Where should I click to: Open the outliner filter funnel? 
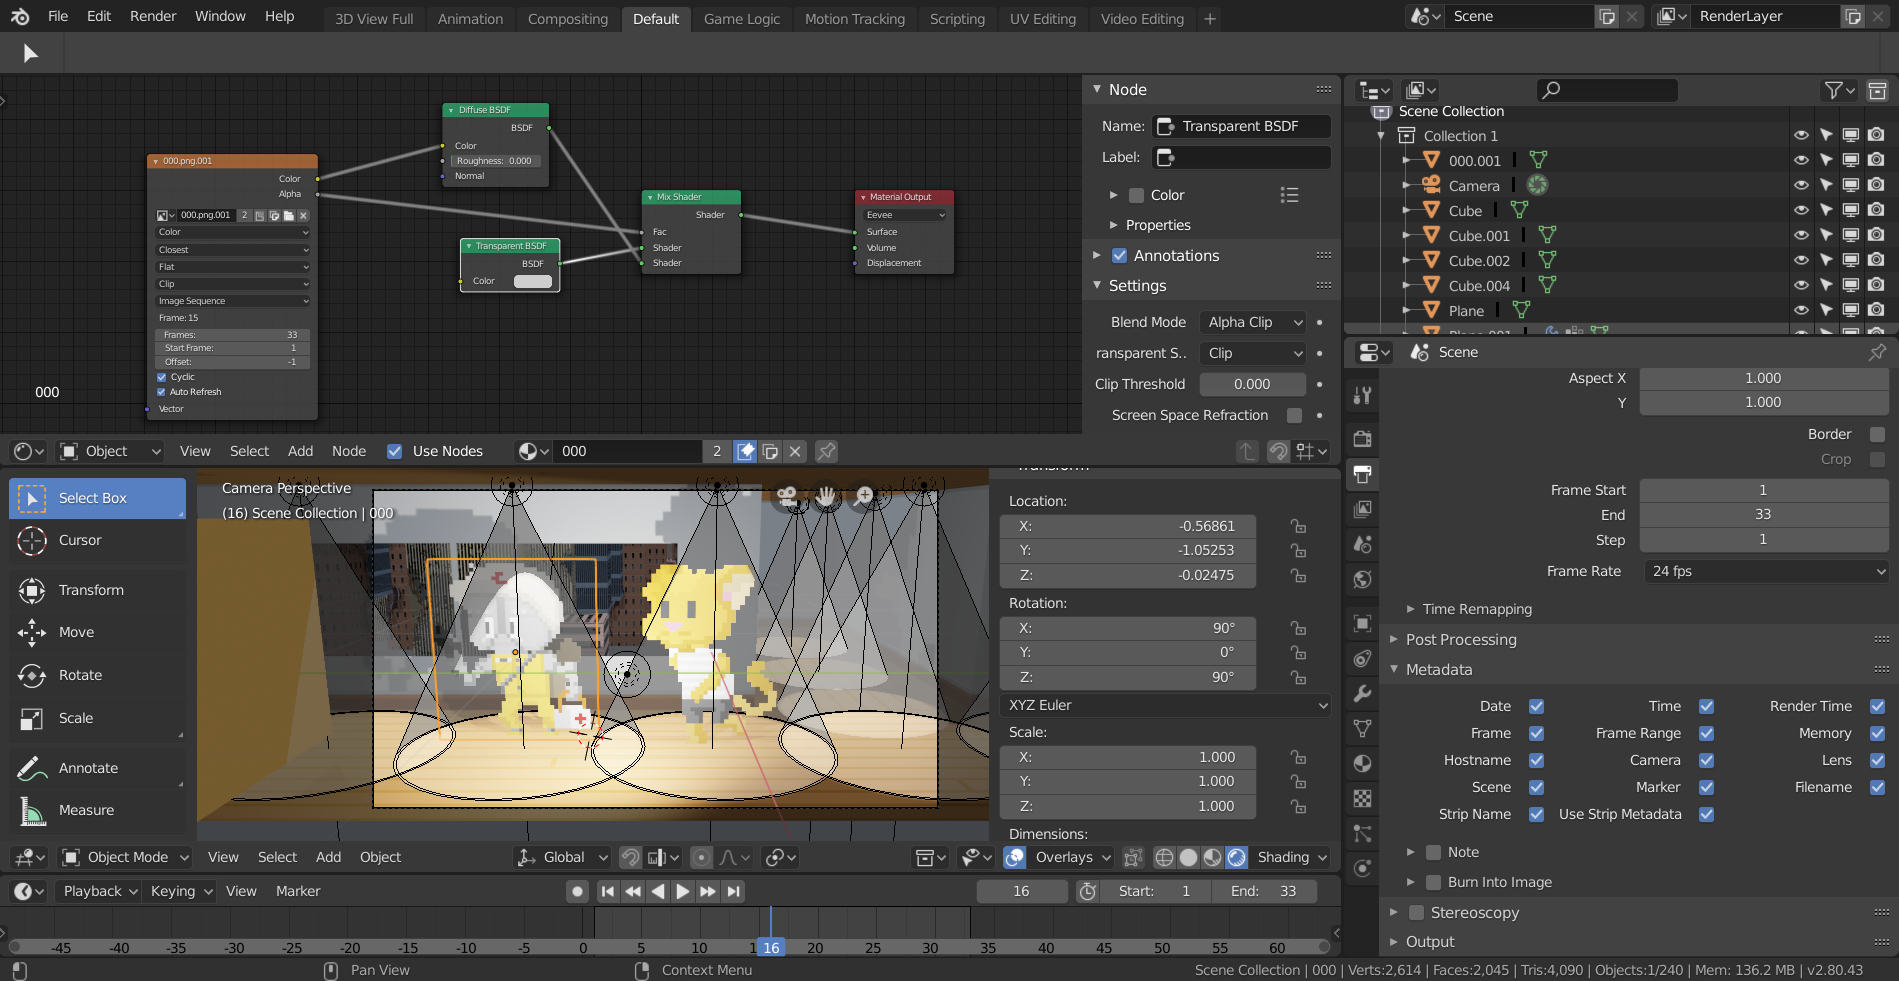tap(1839, 90)
